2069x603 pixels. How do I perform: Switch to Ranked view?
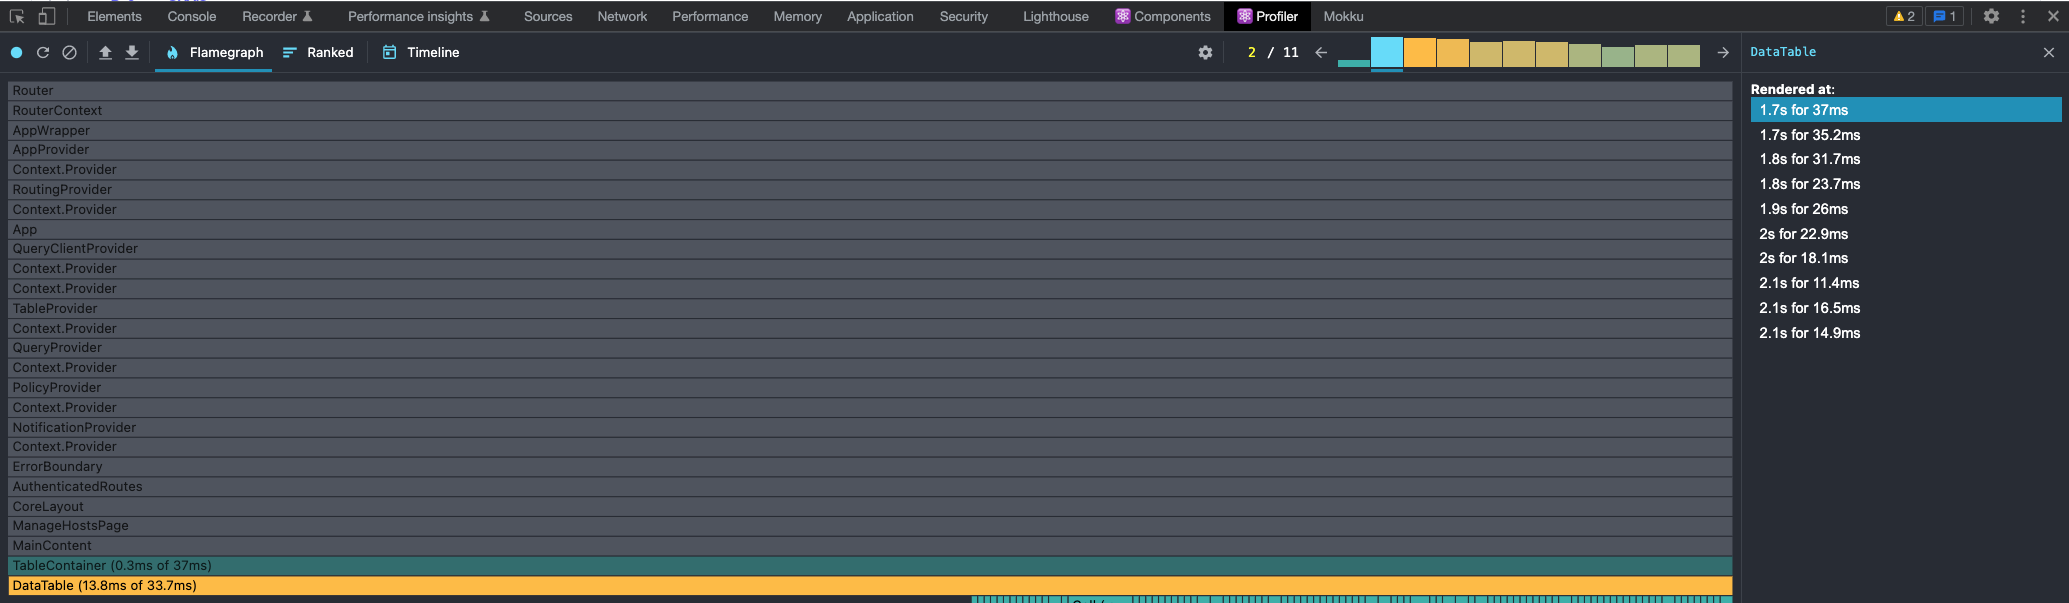coord(318,52)
